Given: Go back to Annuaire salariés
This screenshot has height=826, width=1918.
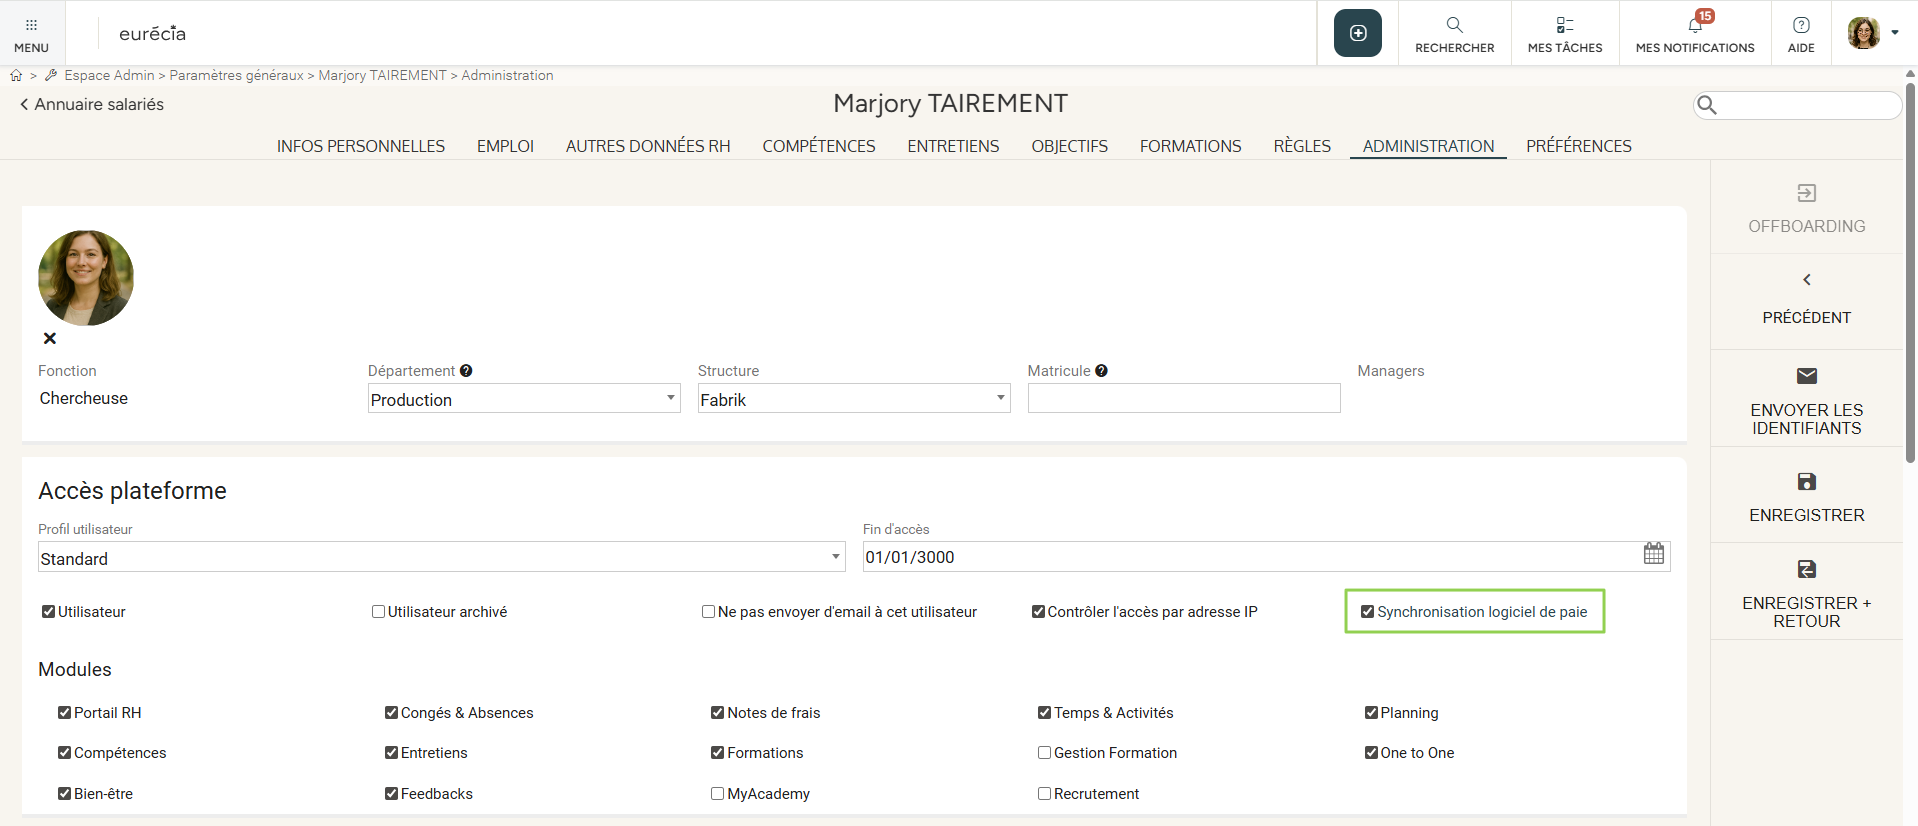Looking at the screenshot, I should 91,104.
